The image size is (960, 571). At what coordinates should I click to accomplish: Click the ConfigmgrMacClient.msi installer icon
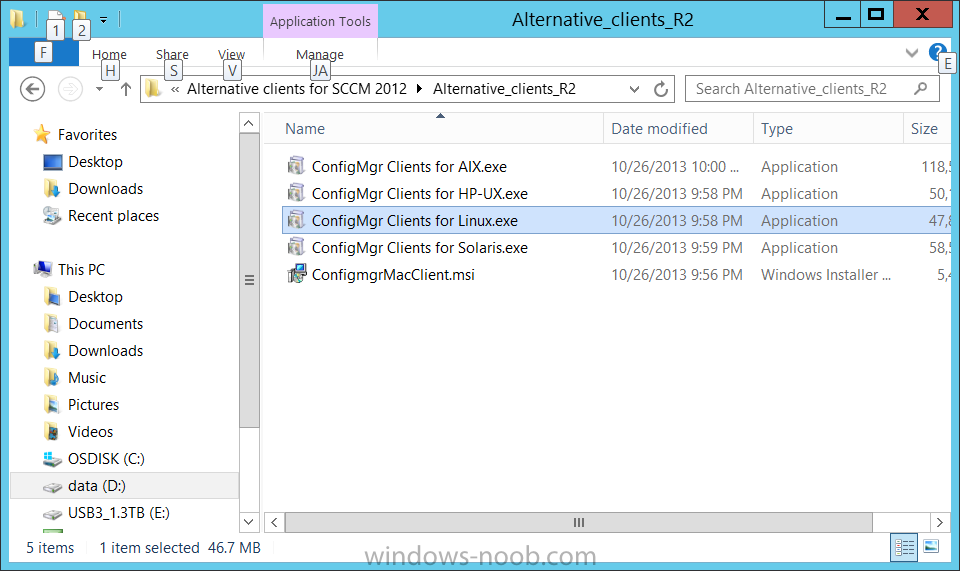[297, 274]
